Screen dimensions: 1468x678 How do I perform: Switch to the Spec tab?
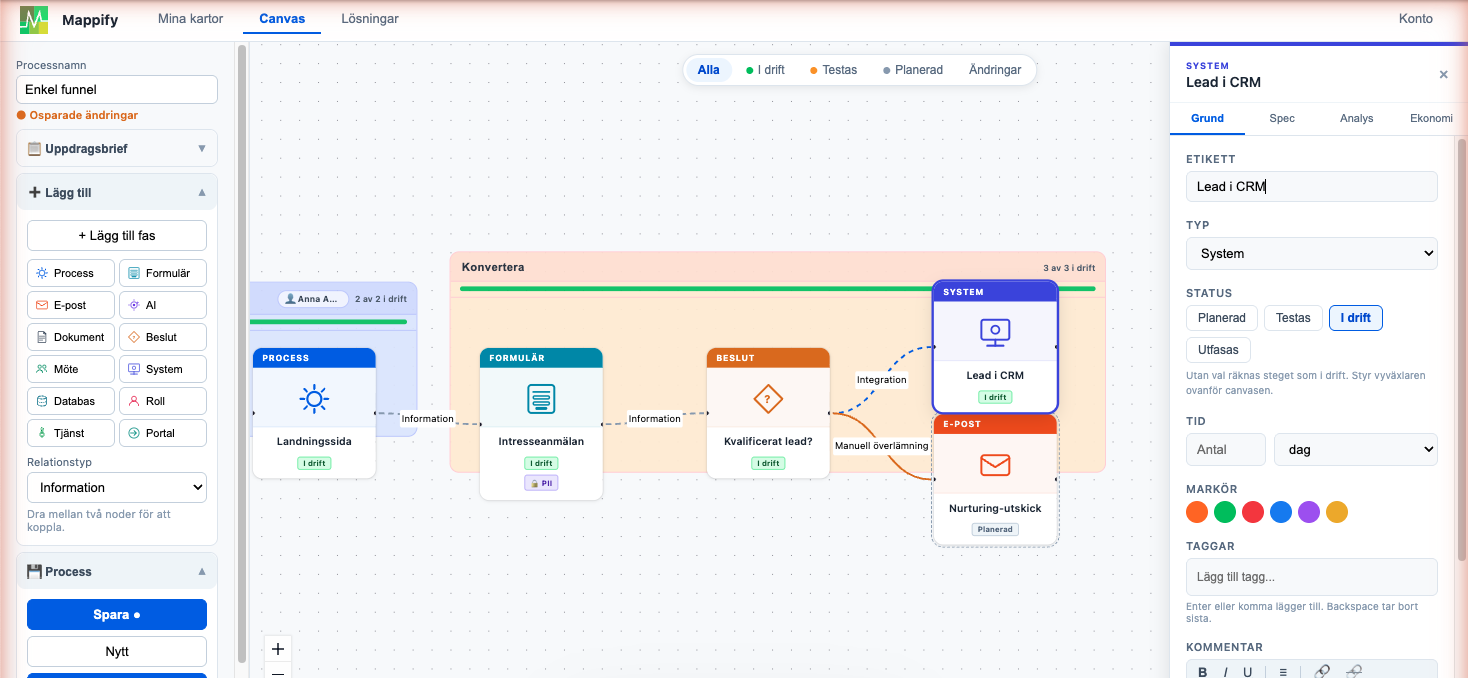tap(1282, 118)
